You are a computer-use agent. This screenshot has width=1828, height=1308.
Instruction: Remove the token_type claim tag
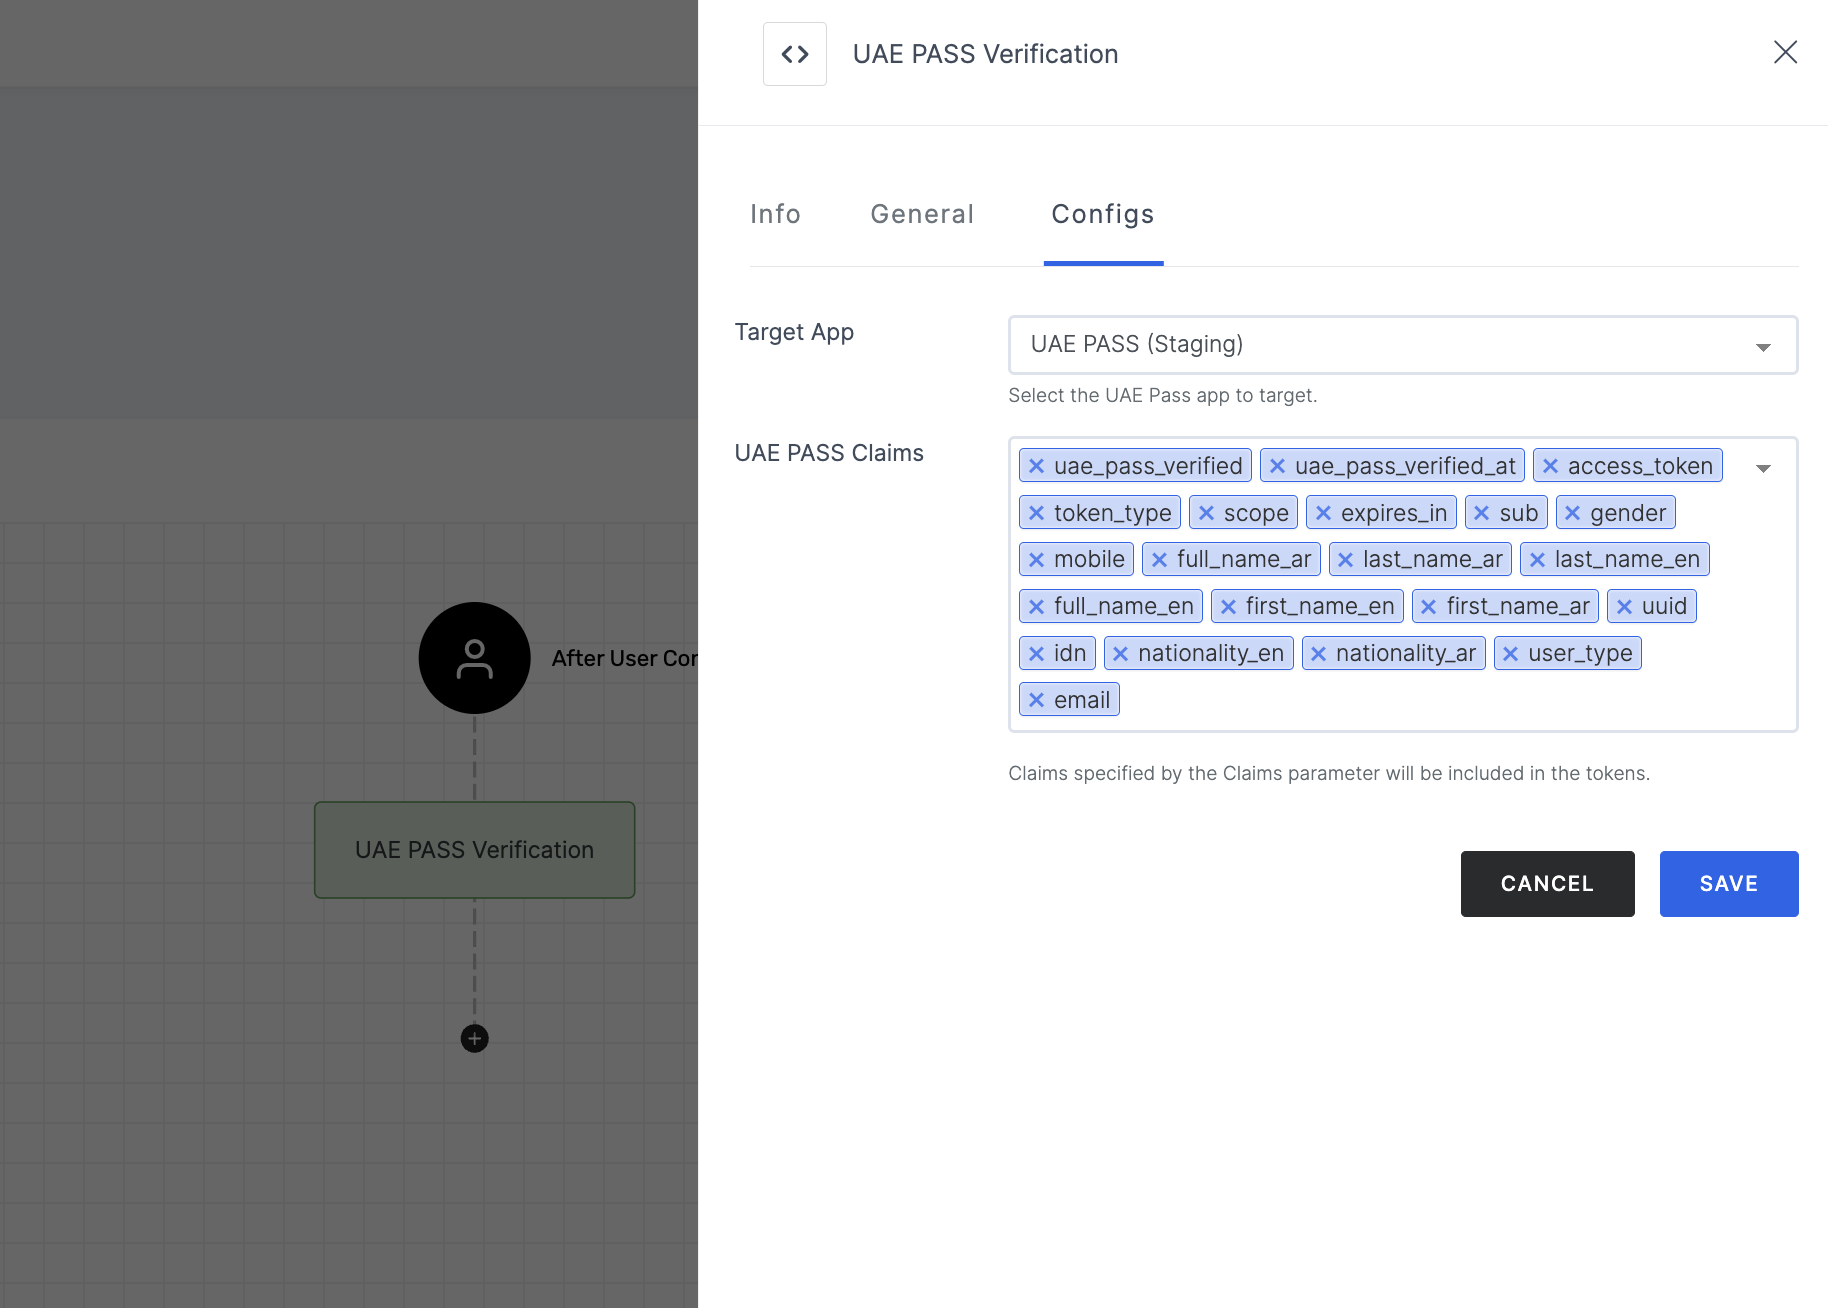pyautogui.click(x=1037, y=513)
